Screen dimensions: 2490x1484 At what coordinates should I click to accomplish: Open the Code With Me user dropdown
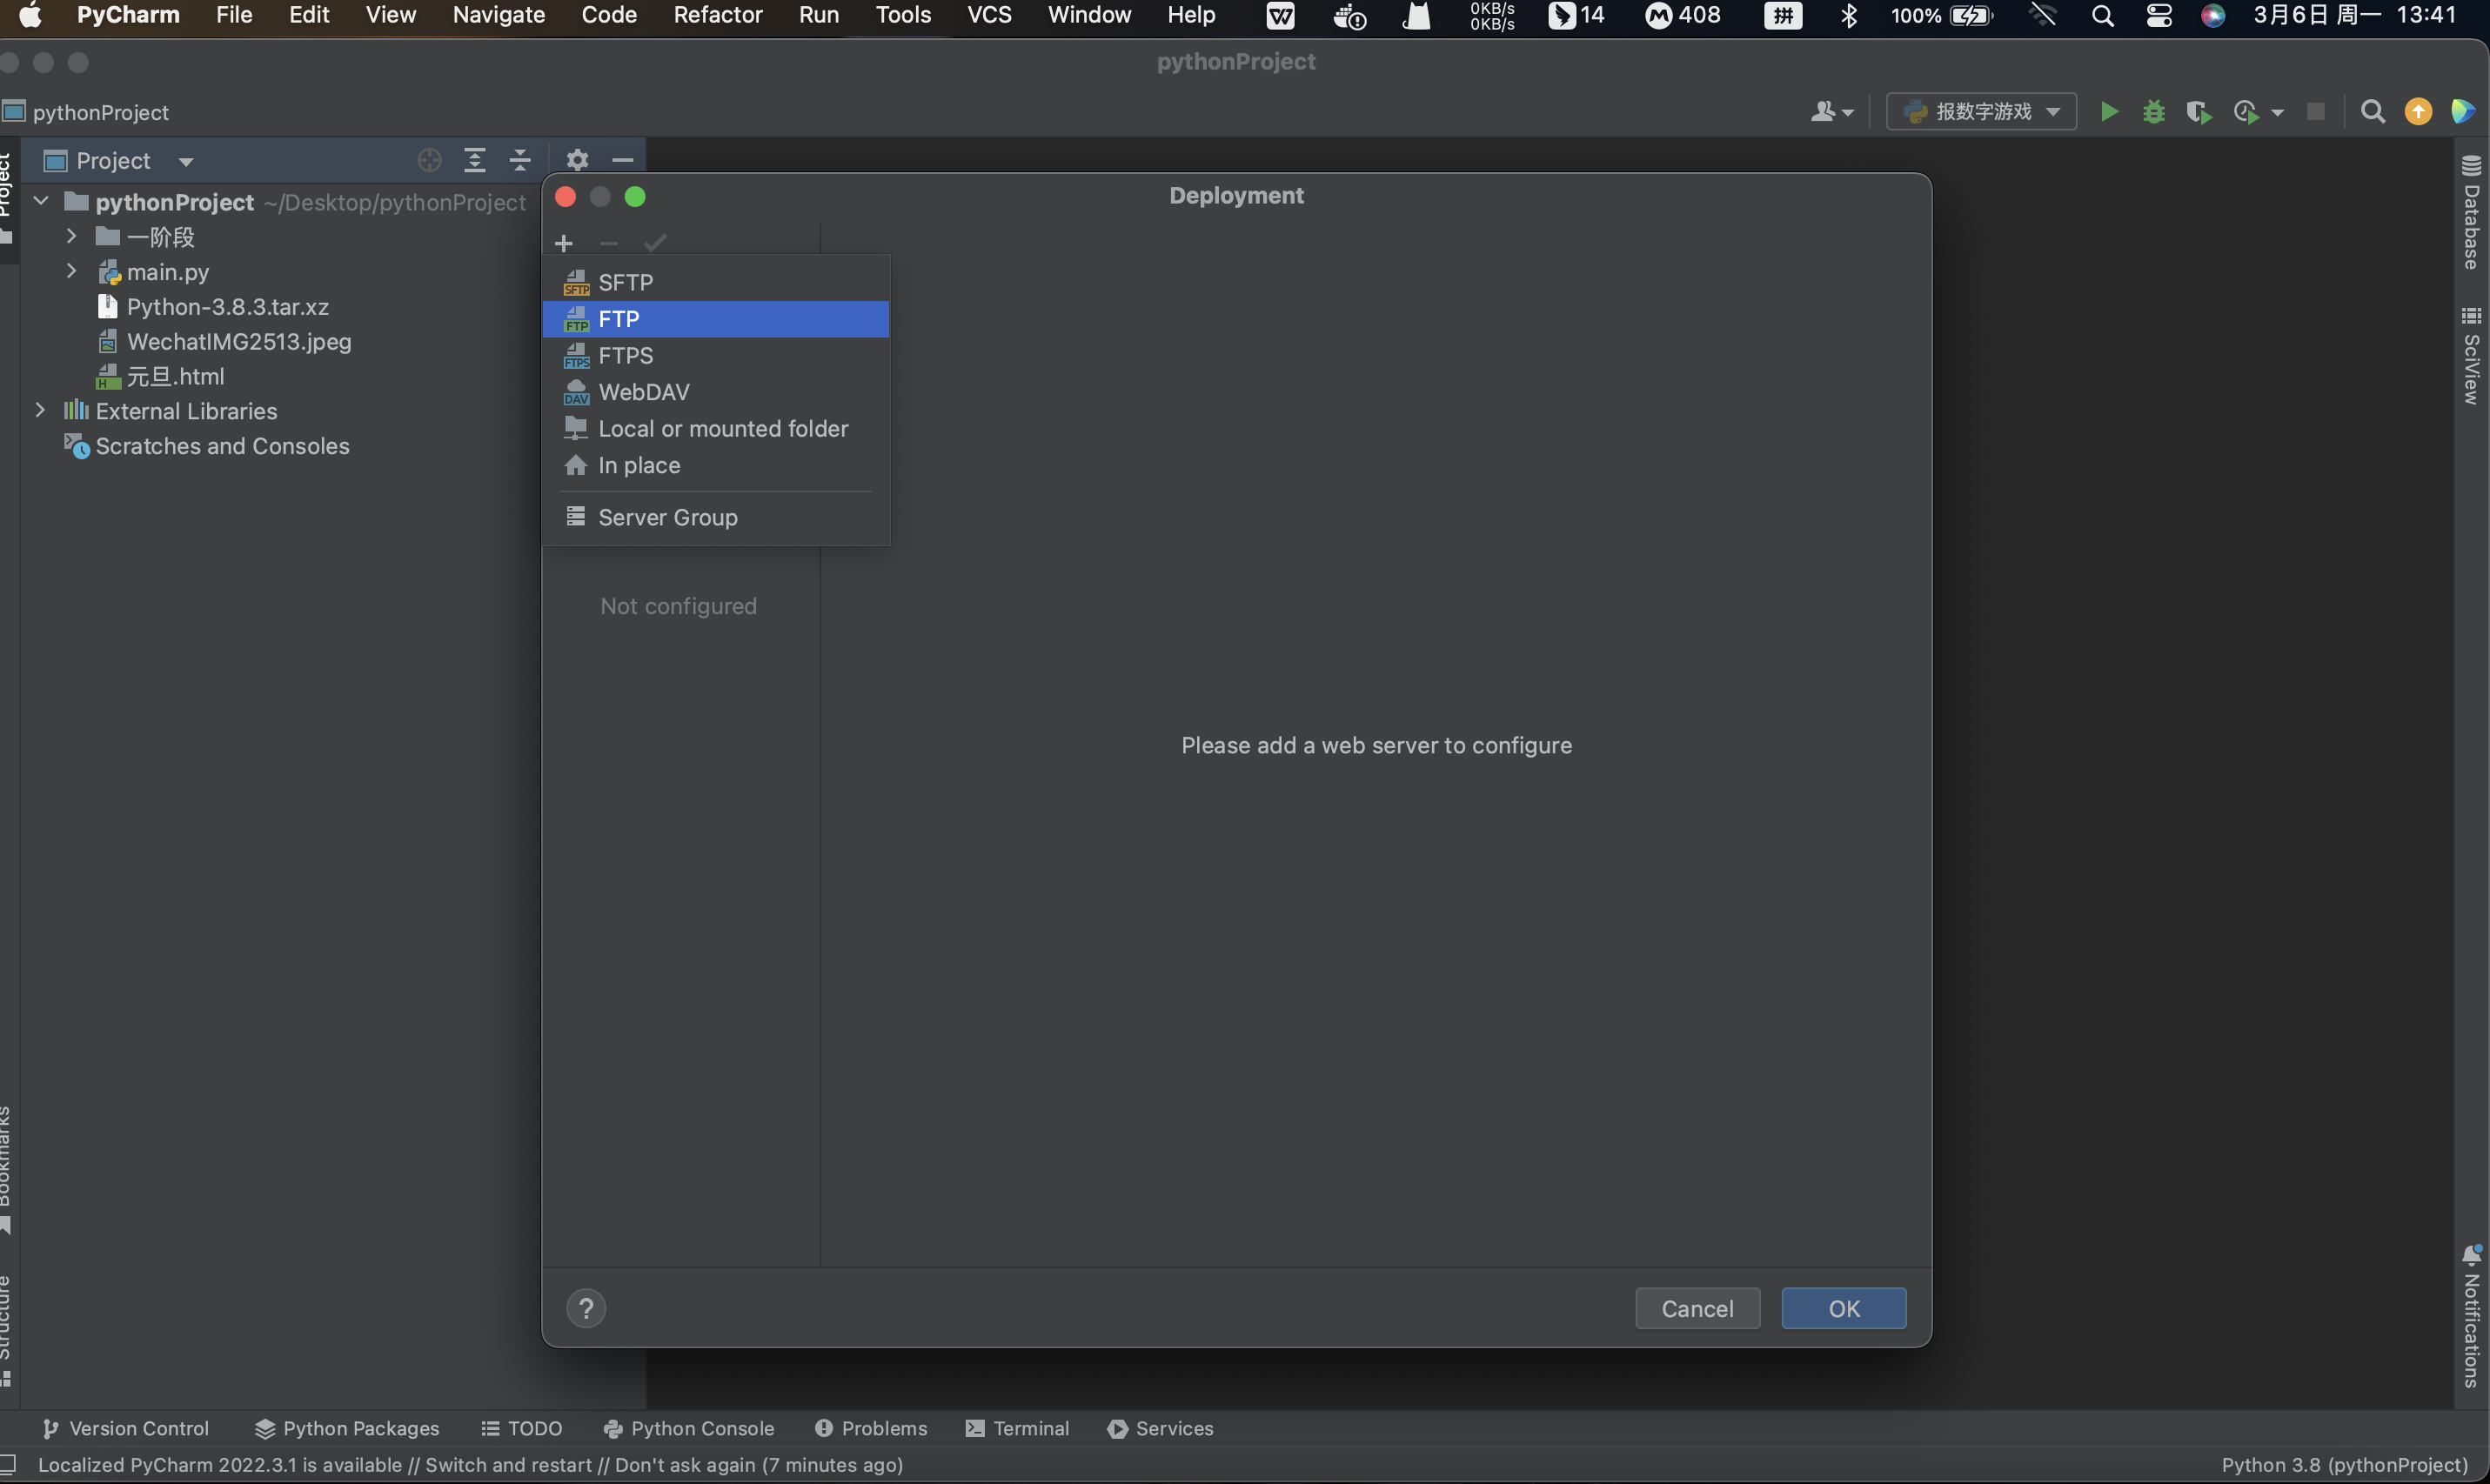click(1832, 112)
